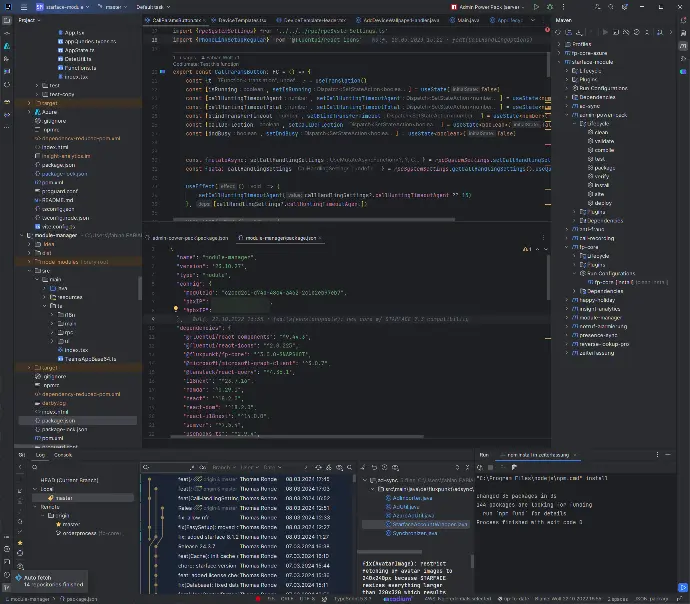Open IDE settings gear in the title bar
This screenshot has height=604, width=690.
(x=624, y=7)
